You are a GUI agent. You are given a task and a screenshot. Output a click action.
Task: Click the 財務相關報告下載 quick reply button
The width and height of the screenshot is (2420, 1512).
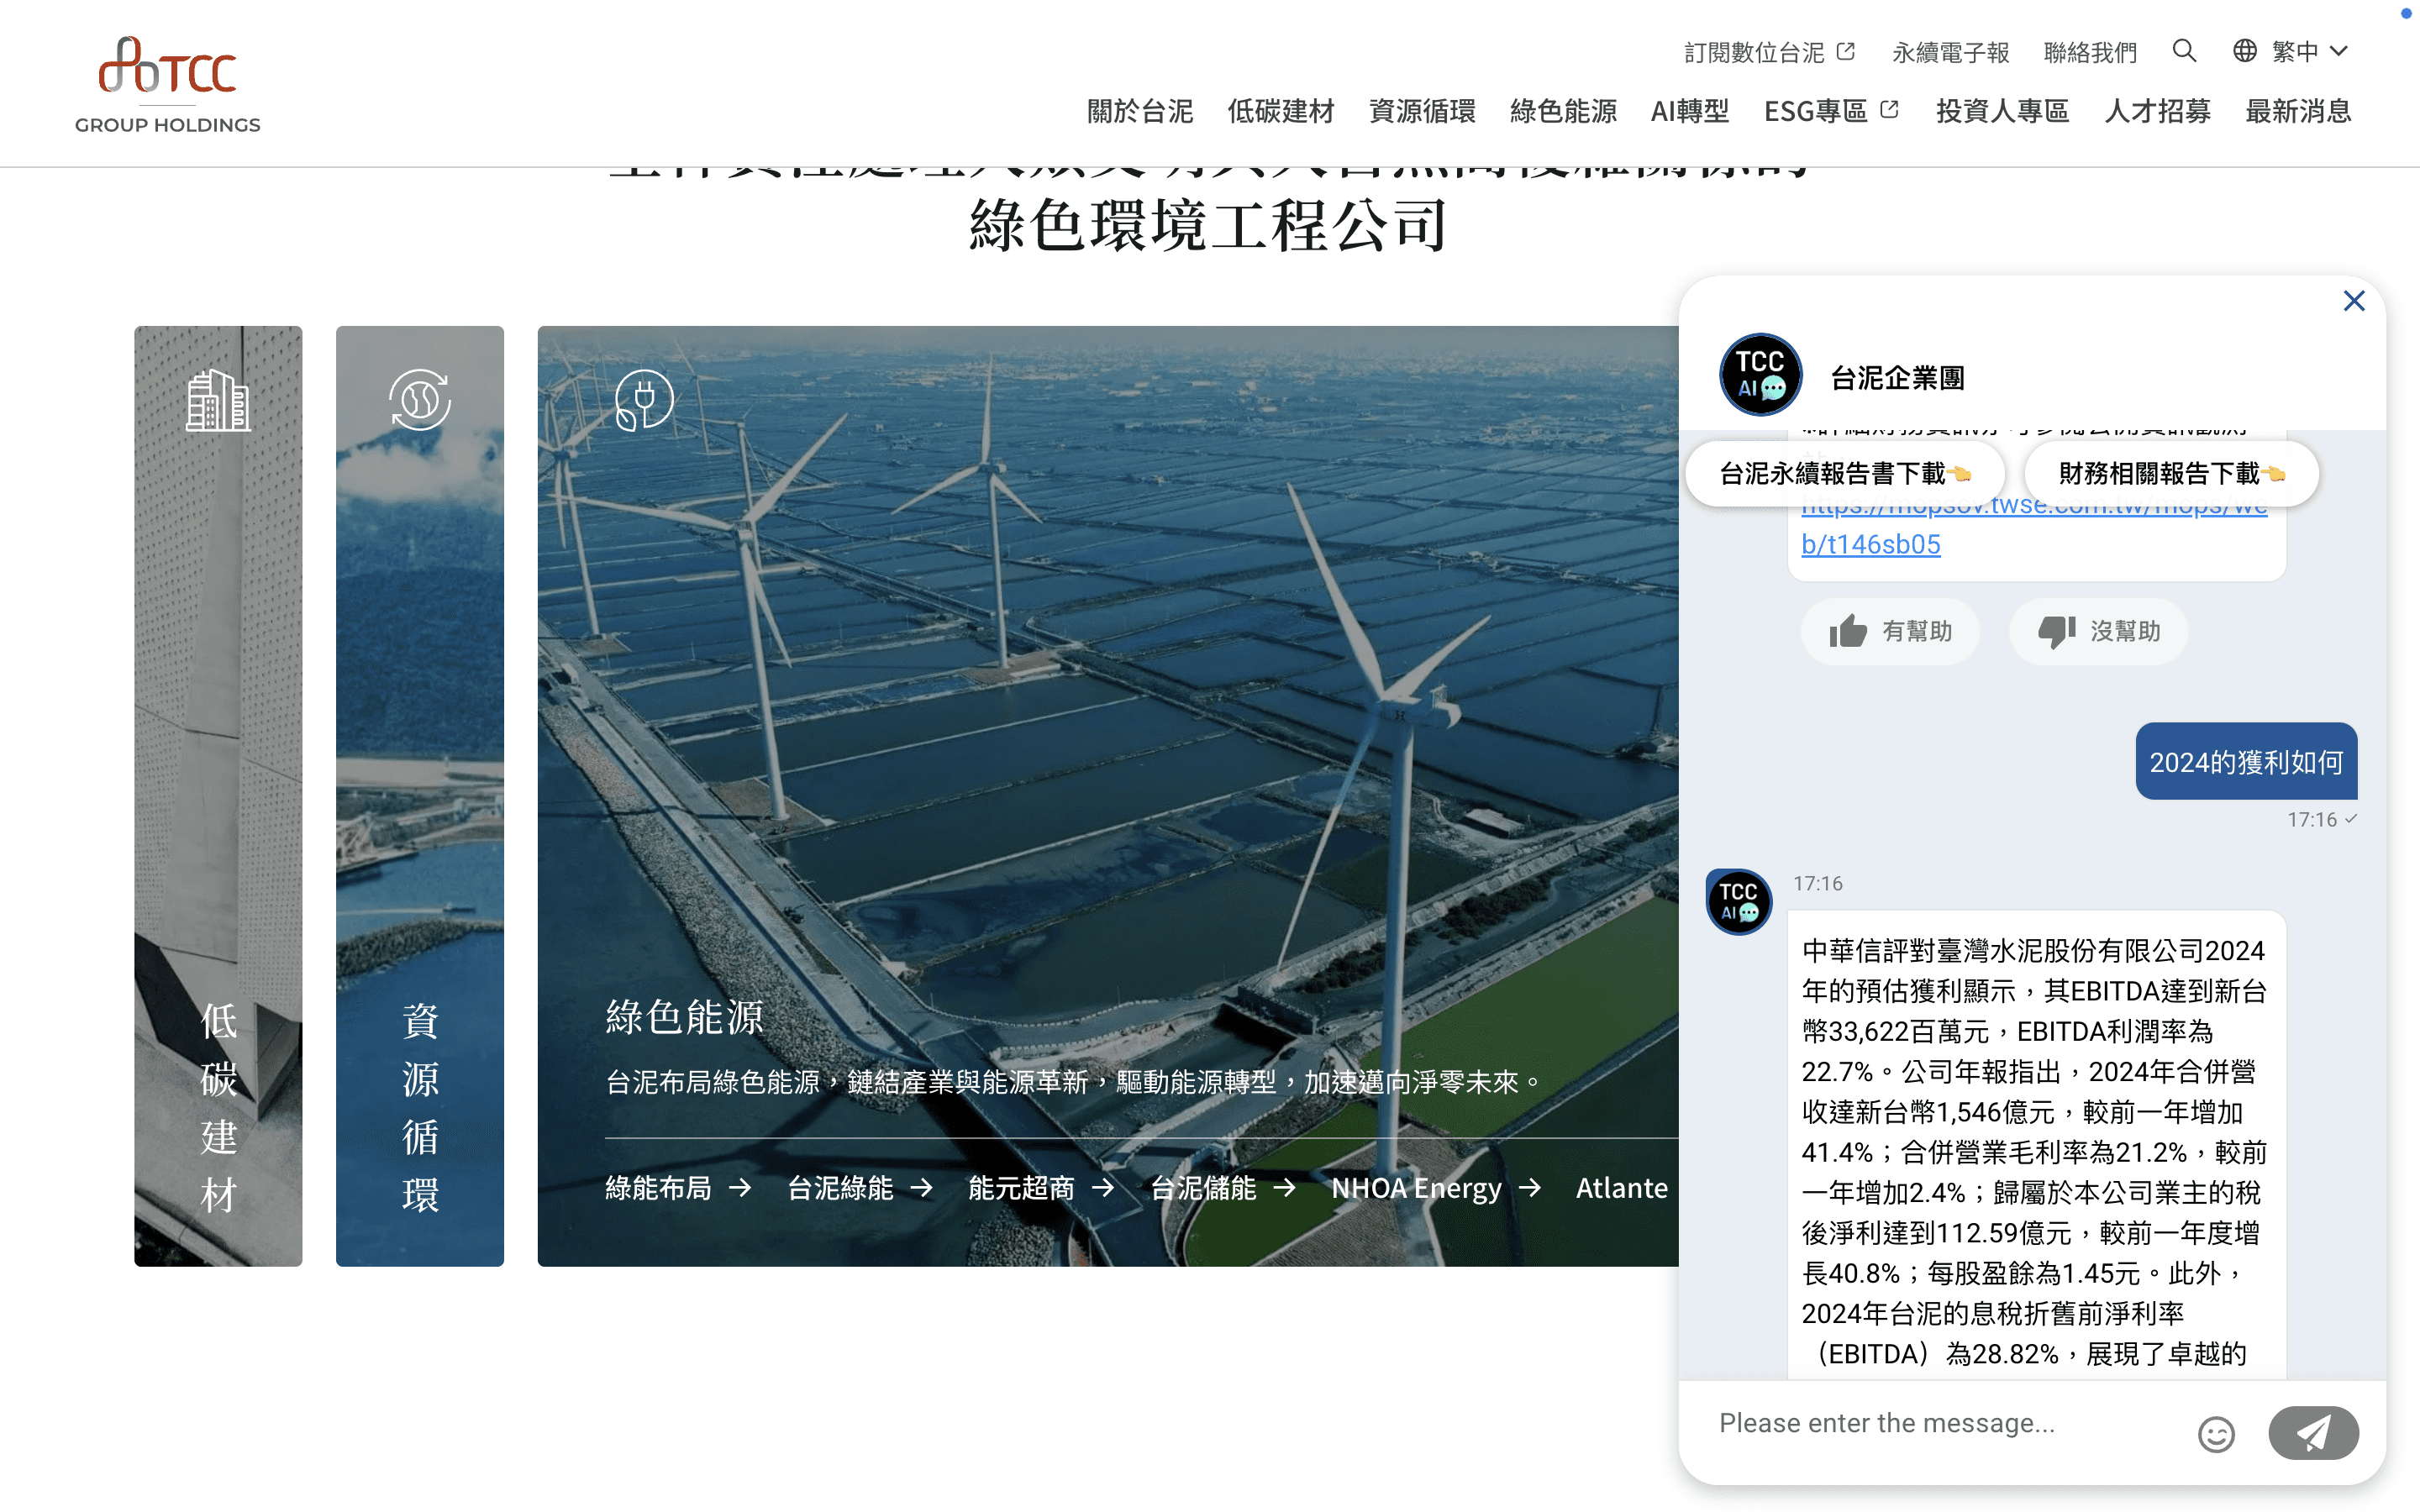(x=2170, y=473)
